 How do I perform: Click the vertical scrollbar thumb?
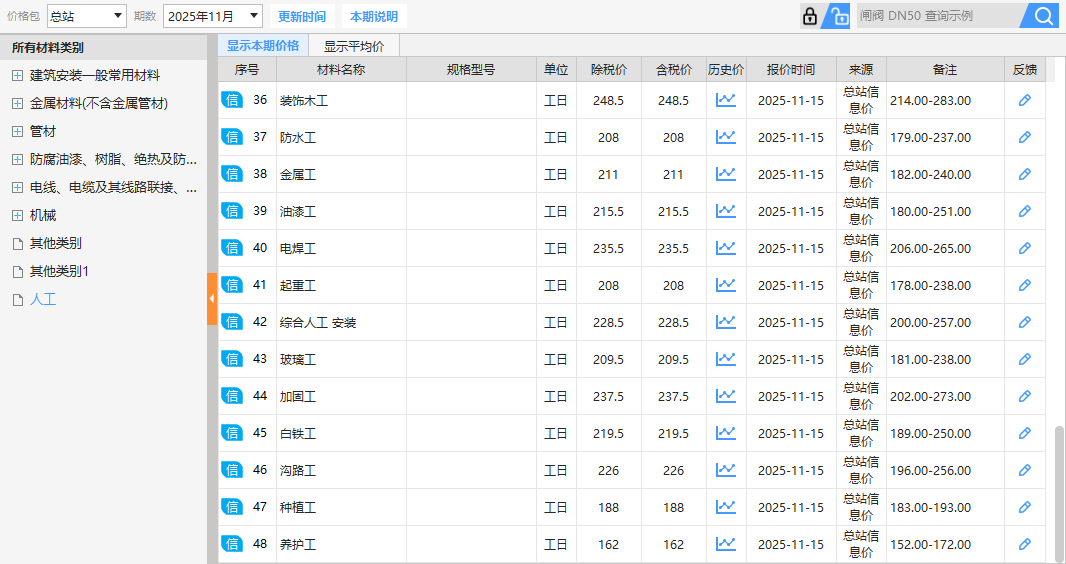coord(1059,494)
